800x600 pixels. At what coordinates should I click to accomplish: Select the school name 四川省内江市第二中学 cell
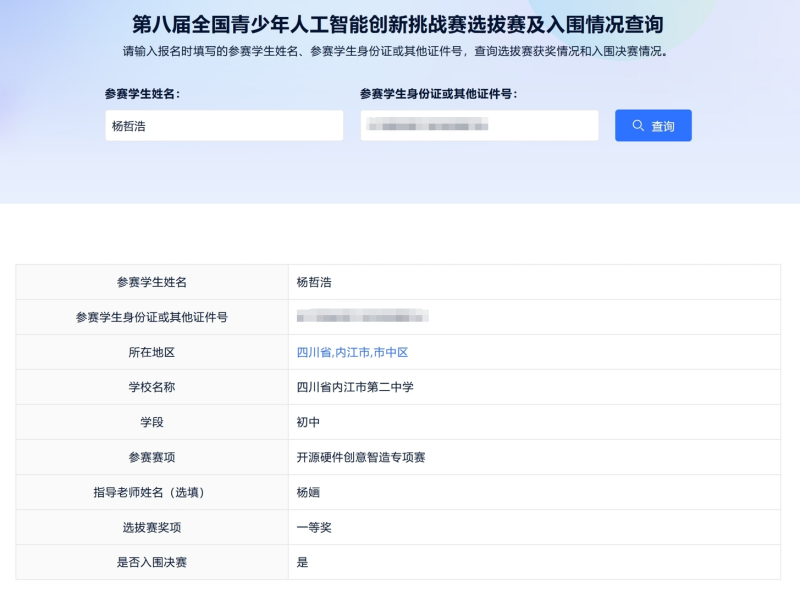click(356, 387)
